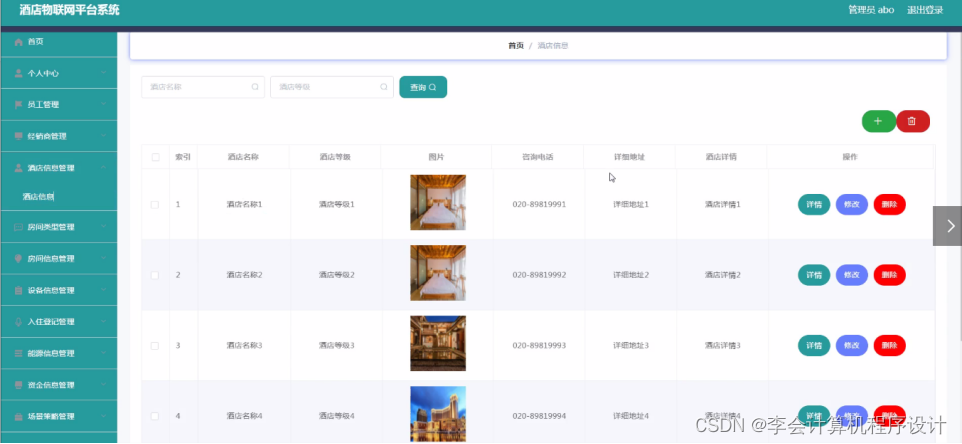962x444 pixels.
Task: Expand the 经销商管理 chevron
Action: (x=103, y=136)
